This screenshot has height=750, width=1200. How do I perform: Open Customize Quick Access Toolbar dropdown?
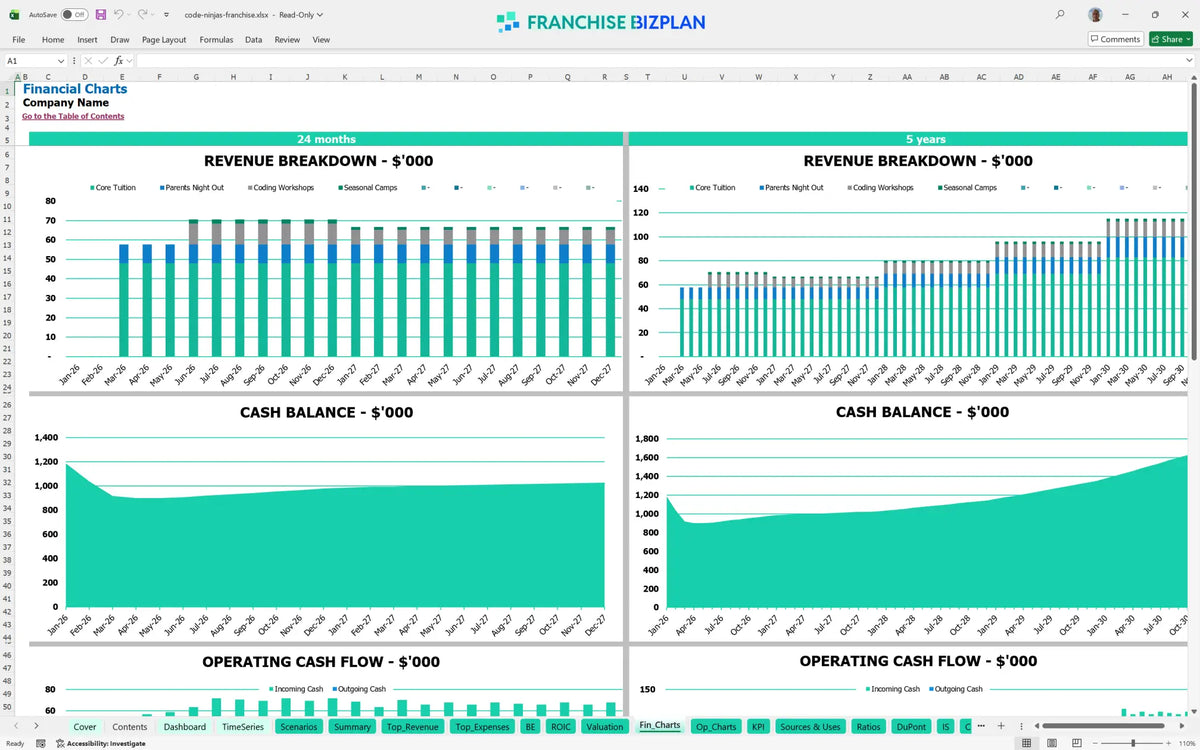[x=167, y=15]
